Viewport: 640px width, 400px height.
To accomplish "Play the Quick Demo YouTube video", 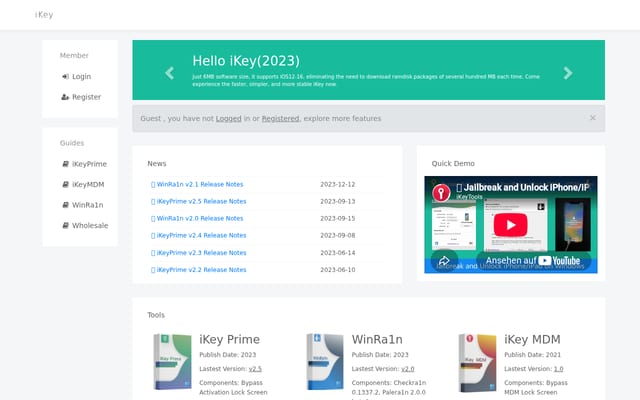I will click(x=511, y=225).
